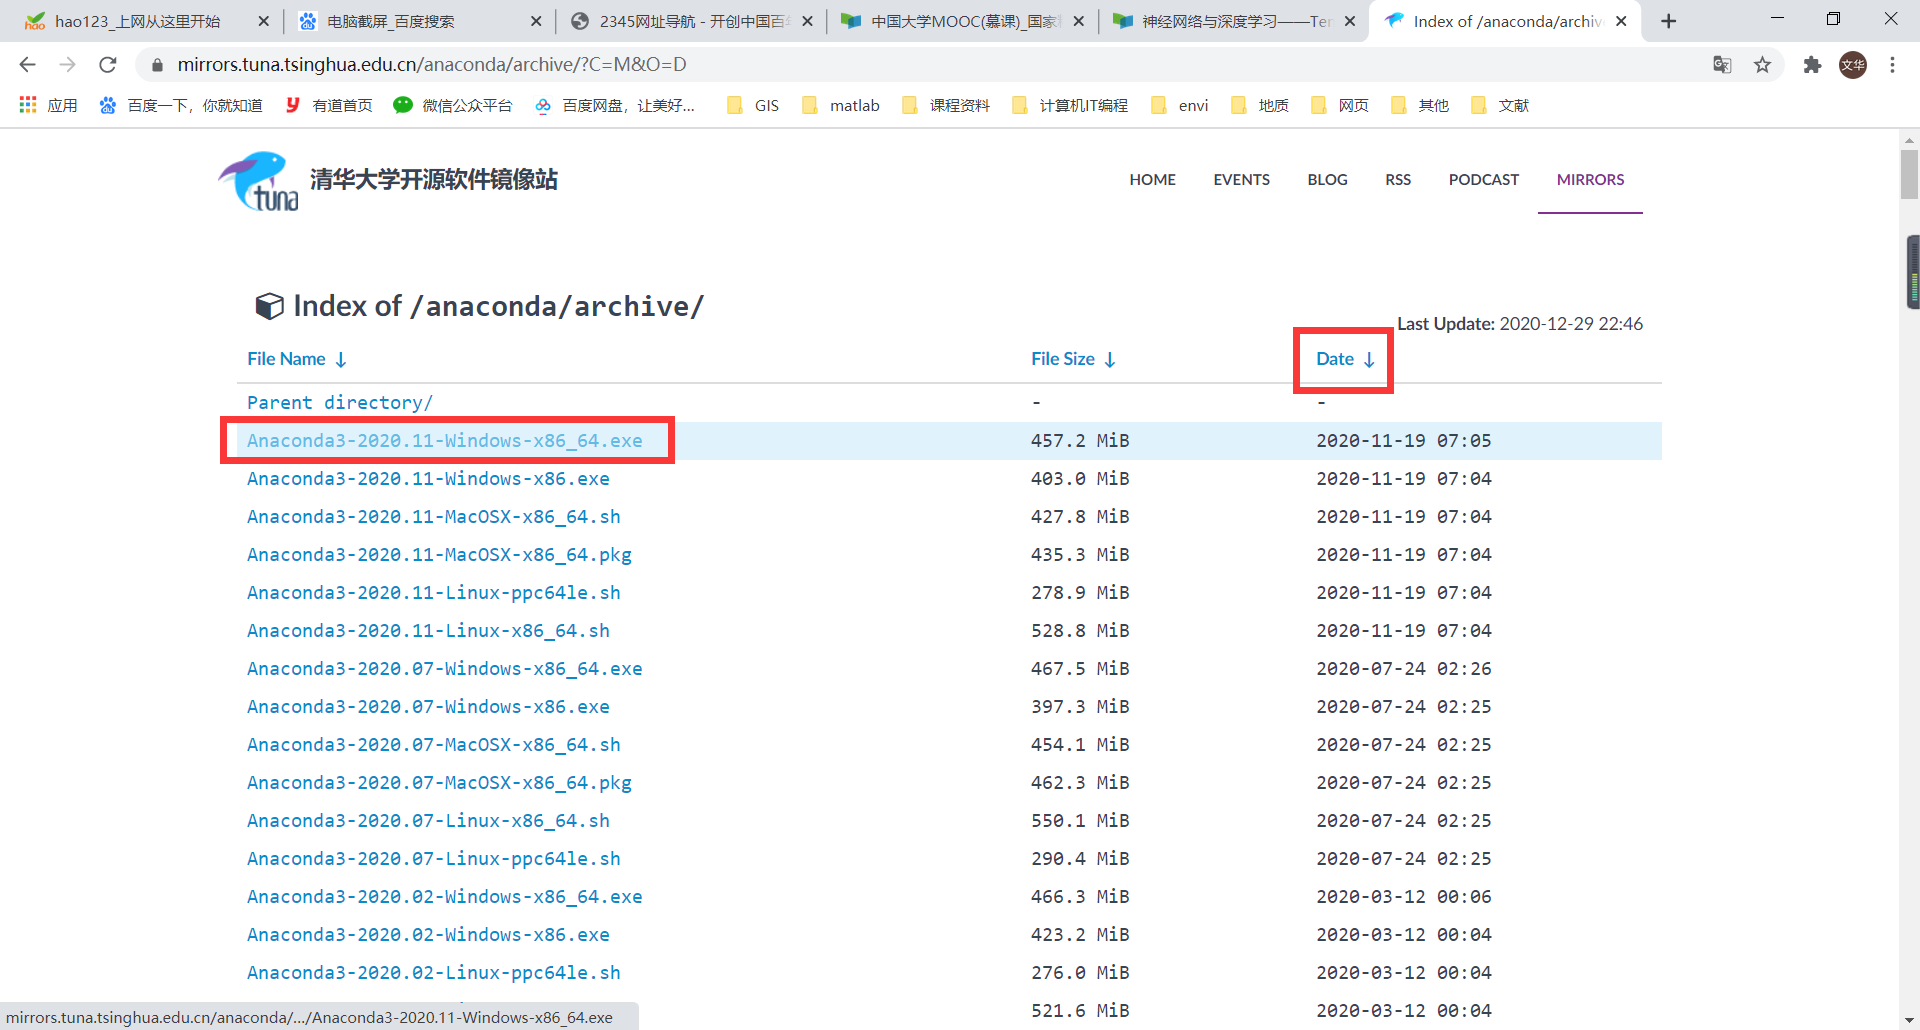This screenshot has height=1030, width=1920.
Task: Open the user profile avatar
Action: point(1853,65)
